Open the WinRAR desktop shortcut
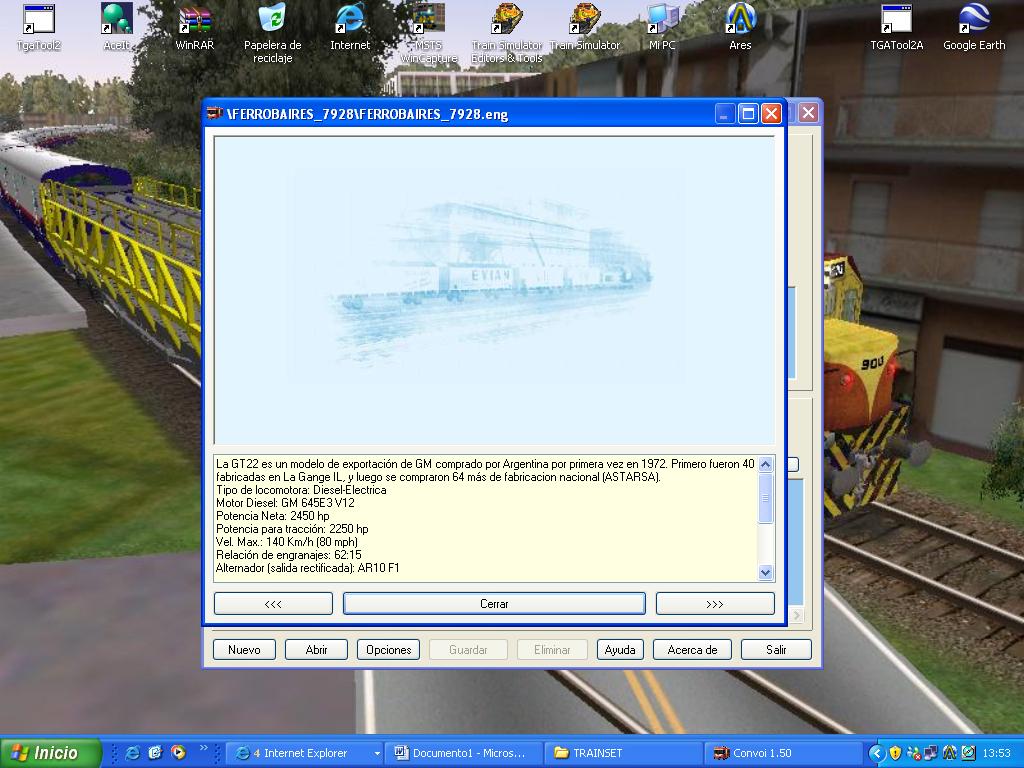The height and width of the screenshot is (768, 1024). [195, 20]
